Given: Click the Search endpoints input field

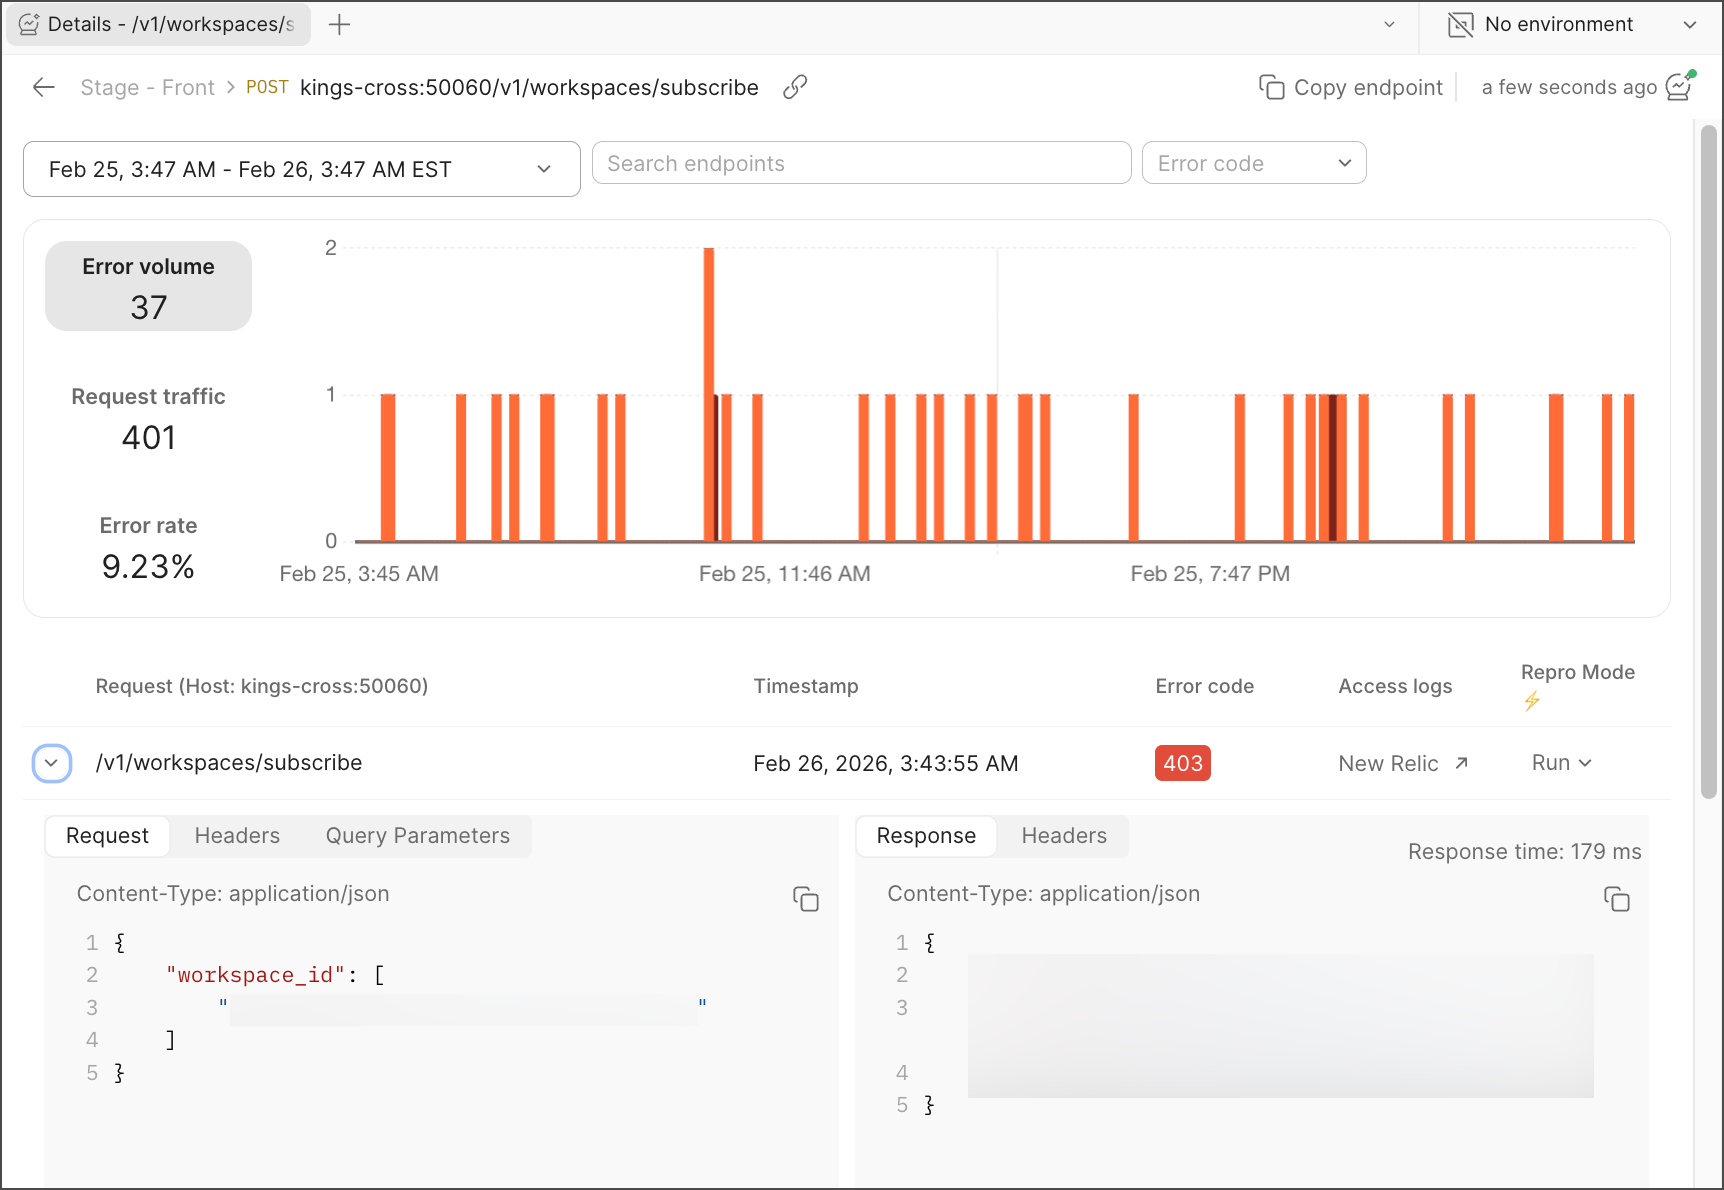Looking at the screenshot, I should click(861, 163).
